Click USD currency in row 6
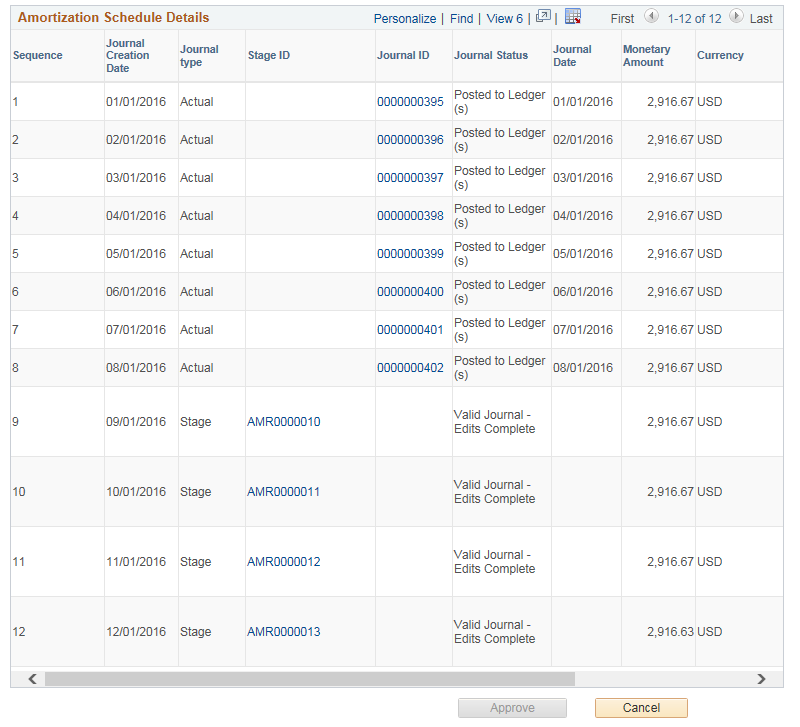Screen dimensions: 800x727 tap(710, 292)
